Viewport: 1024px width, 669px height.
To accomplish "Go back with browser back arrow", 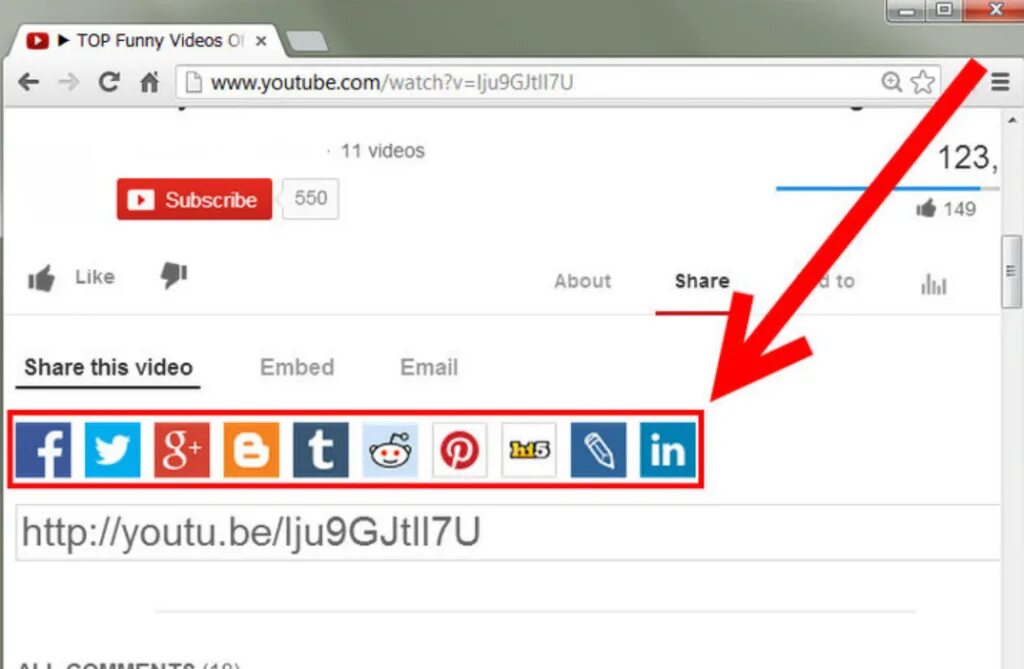I will point(29,82).
